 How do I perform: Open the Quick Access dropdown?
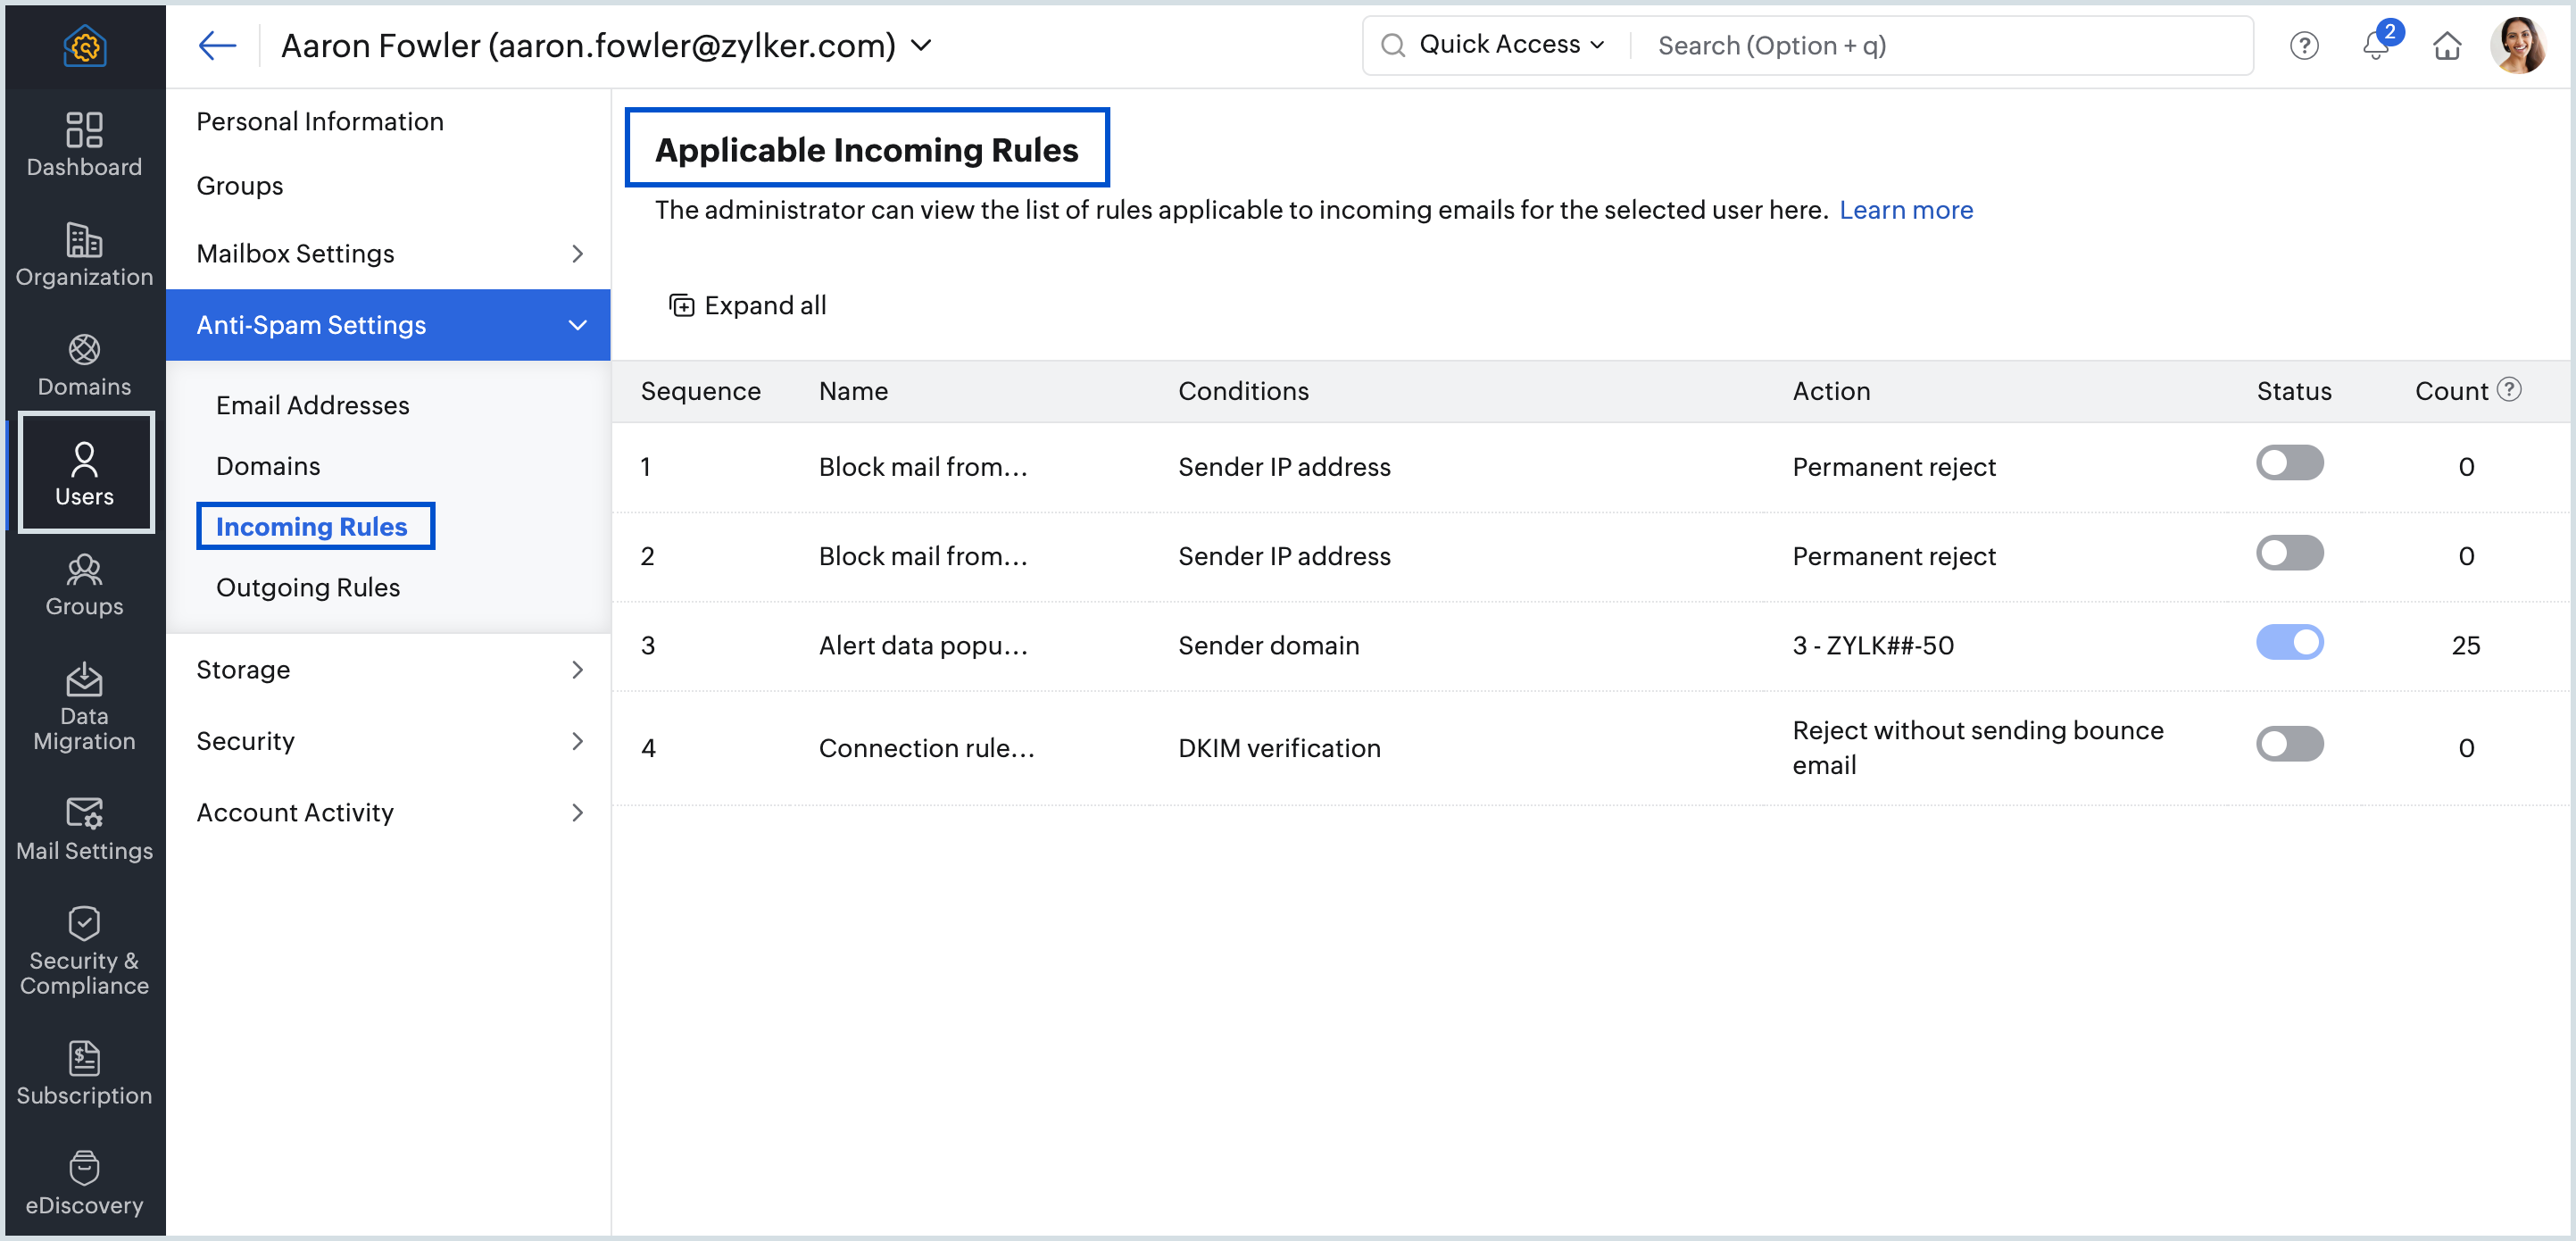pyautogui.click(x=1510, y=45)
